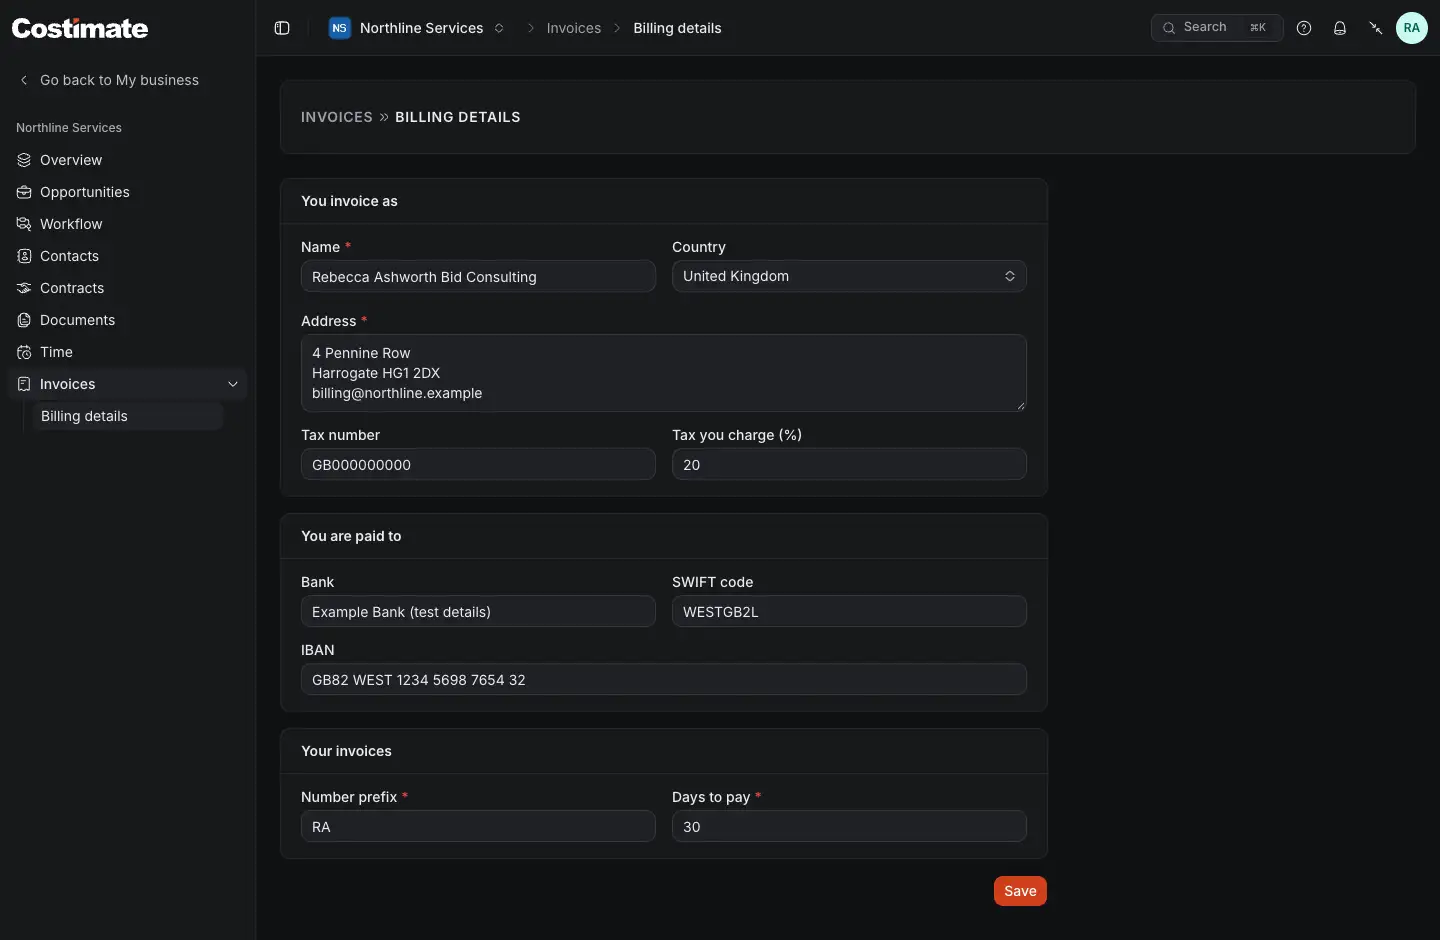
Task: Click the NS workspace badge
Action: point(340,28)
